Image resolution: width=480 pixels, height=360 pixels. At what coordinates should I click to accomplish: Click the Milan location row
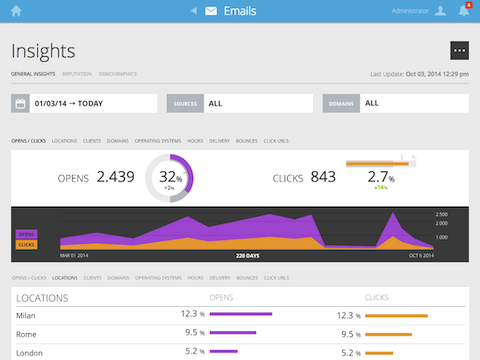240,315
